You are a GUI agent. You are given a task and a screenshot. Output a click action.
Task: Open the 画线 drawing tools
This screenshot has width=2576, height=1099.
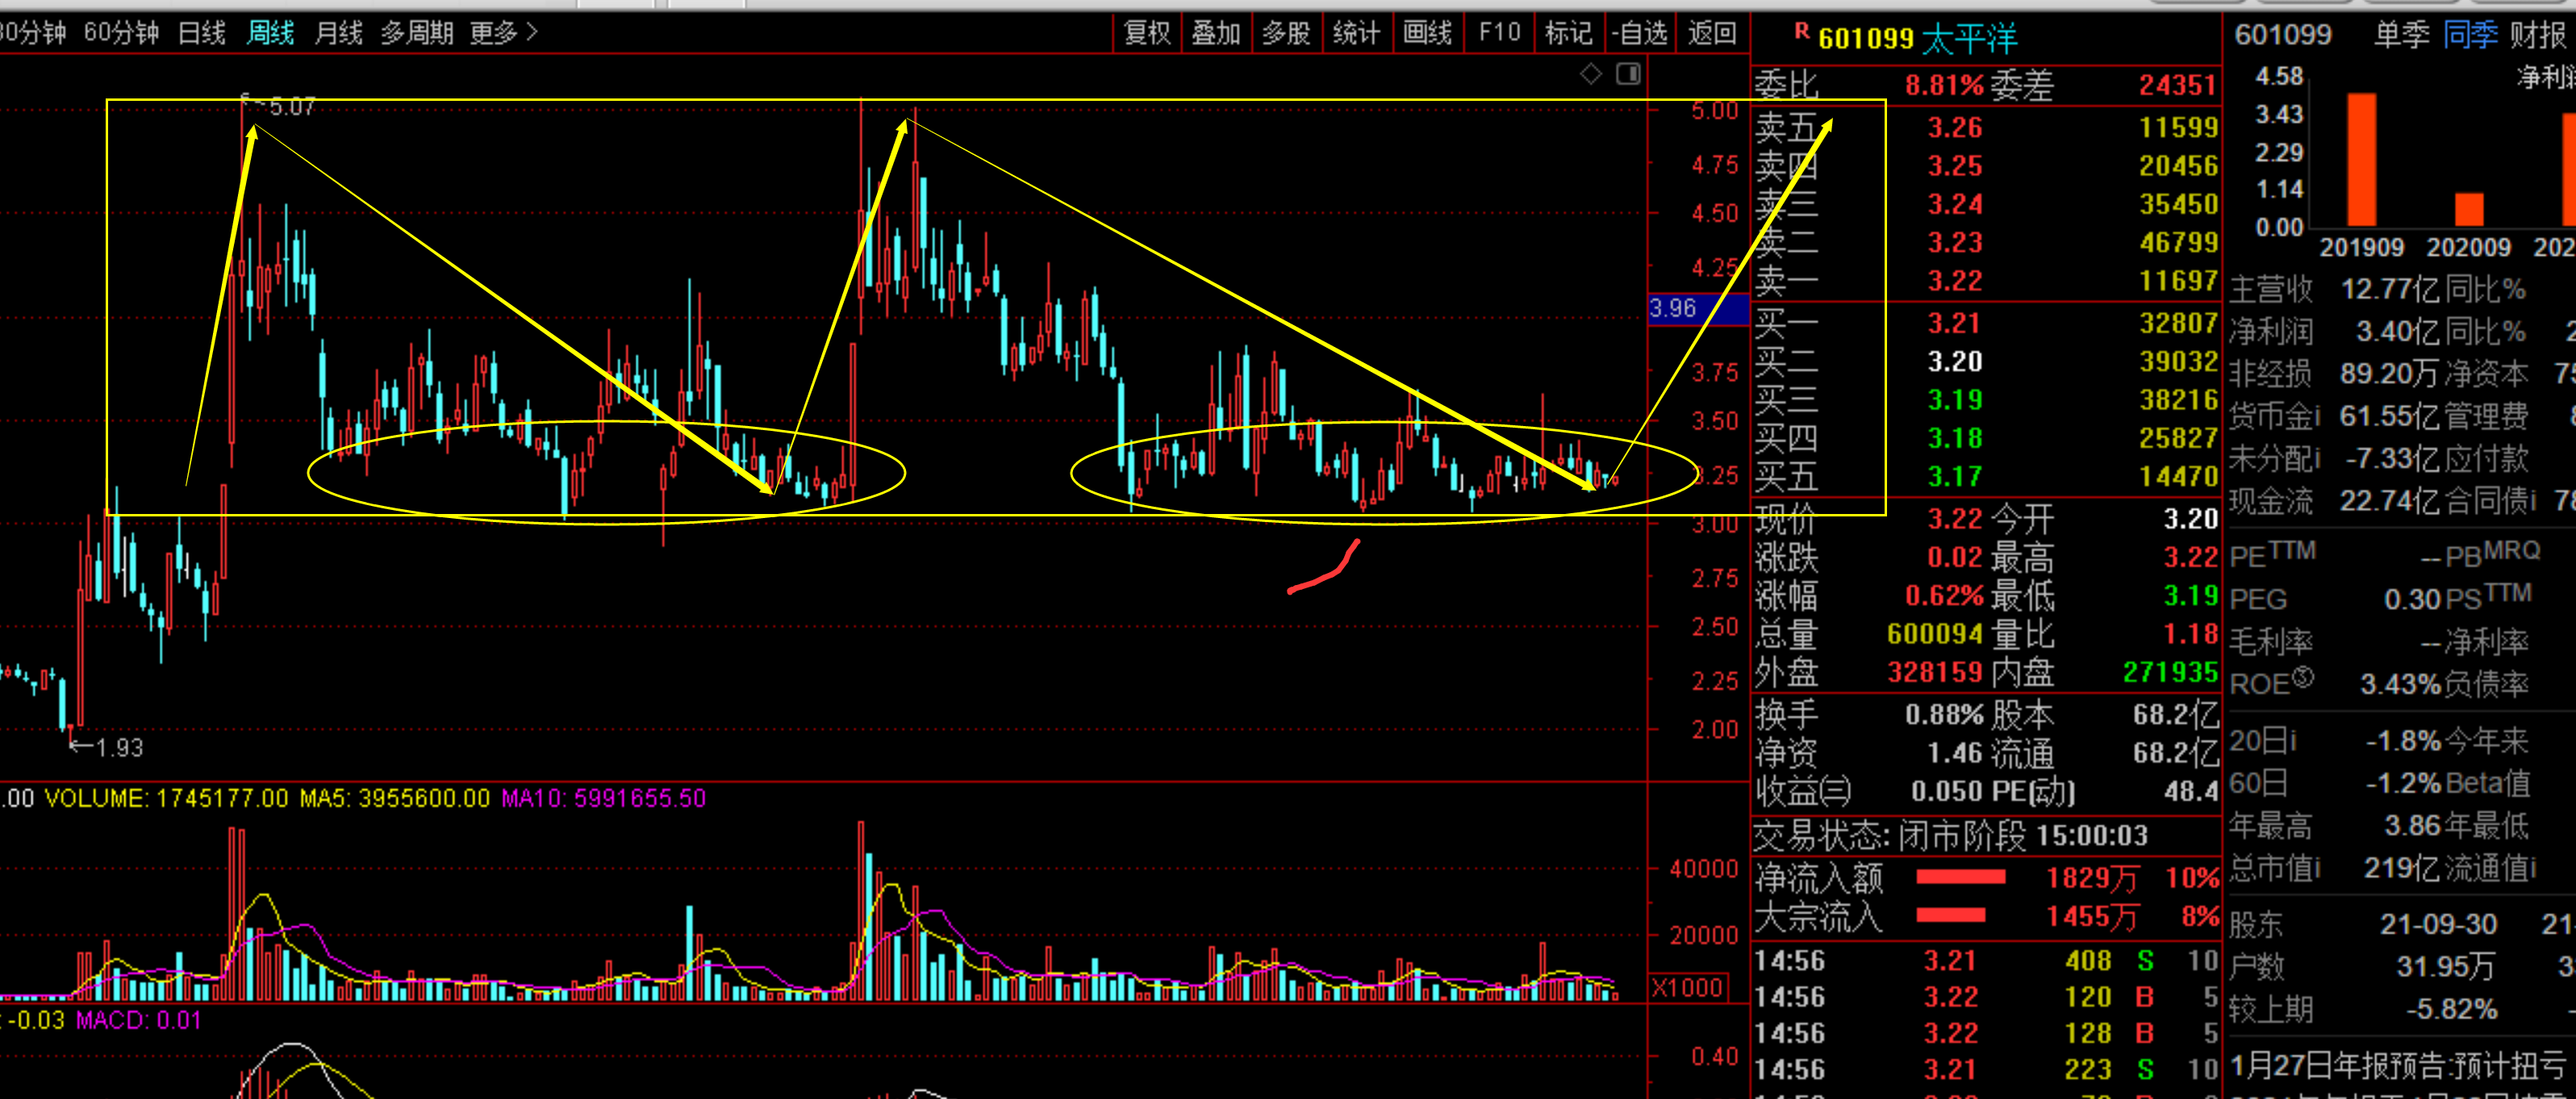(x=1427, y=33)
